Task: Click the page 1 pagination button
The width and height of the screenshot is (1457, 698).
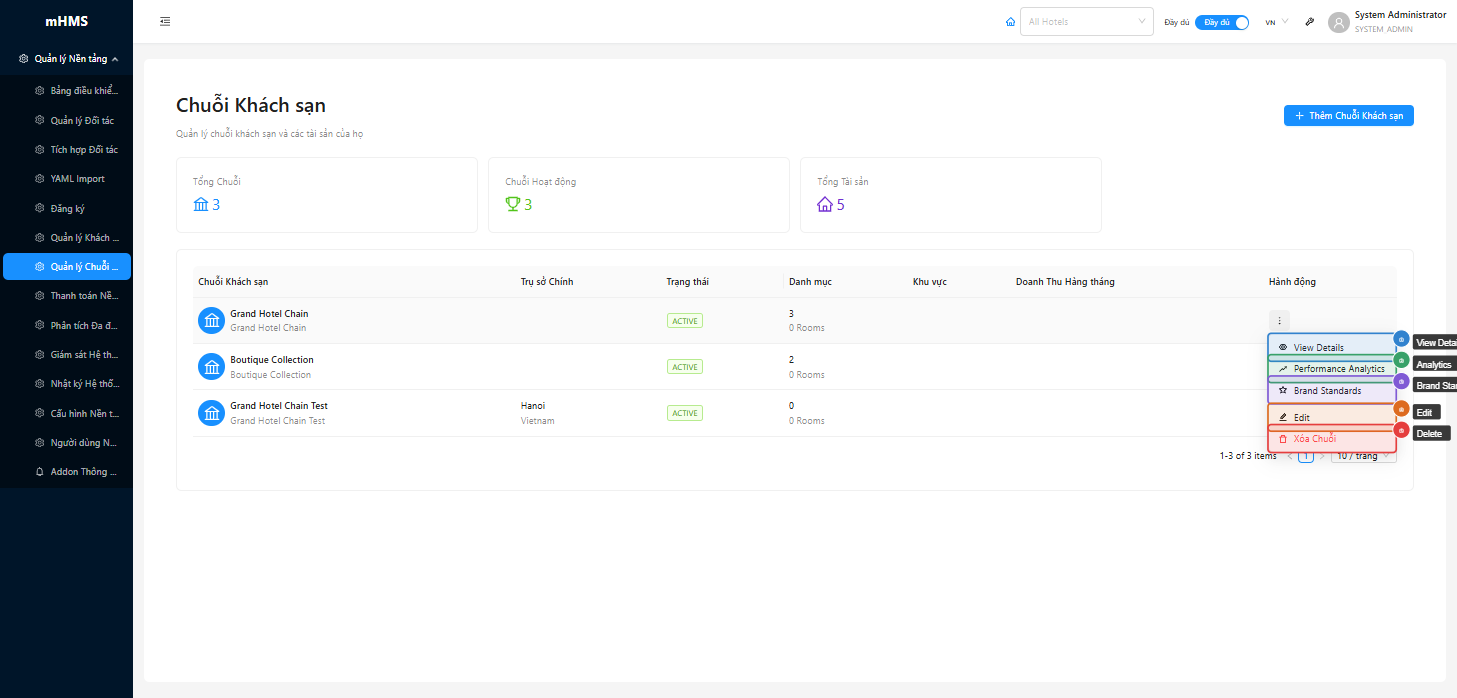Action: [1306, 457]
